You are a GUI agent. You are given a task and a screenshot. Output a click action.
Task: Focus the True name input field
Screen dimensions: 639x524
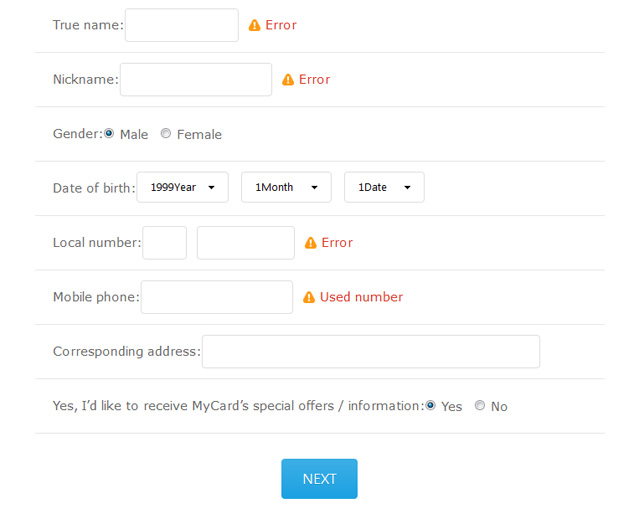(182, 25)
